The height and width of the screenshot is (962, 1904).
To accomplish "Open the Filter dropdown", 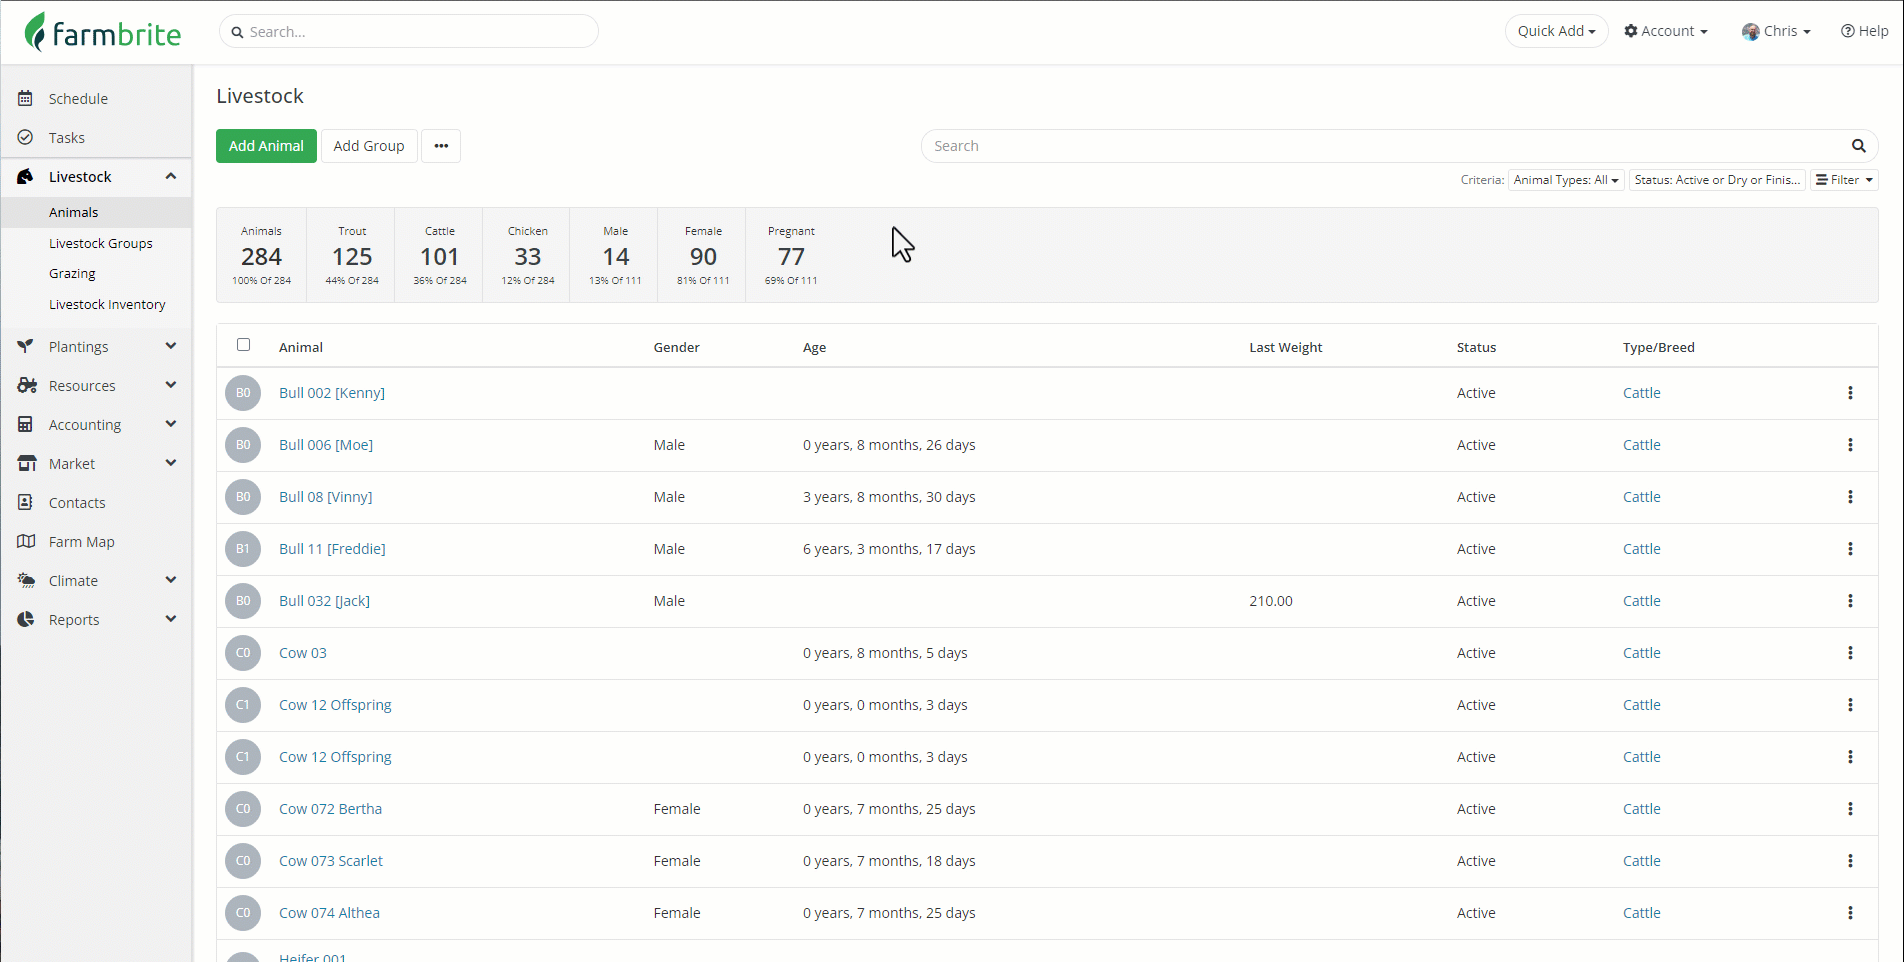I will pos(1844,180).
